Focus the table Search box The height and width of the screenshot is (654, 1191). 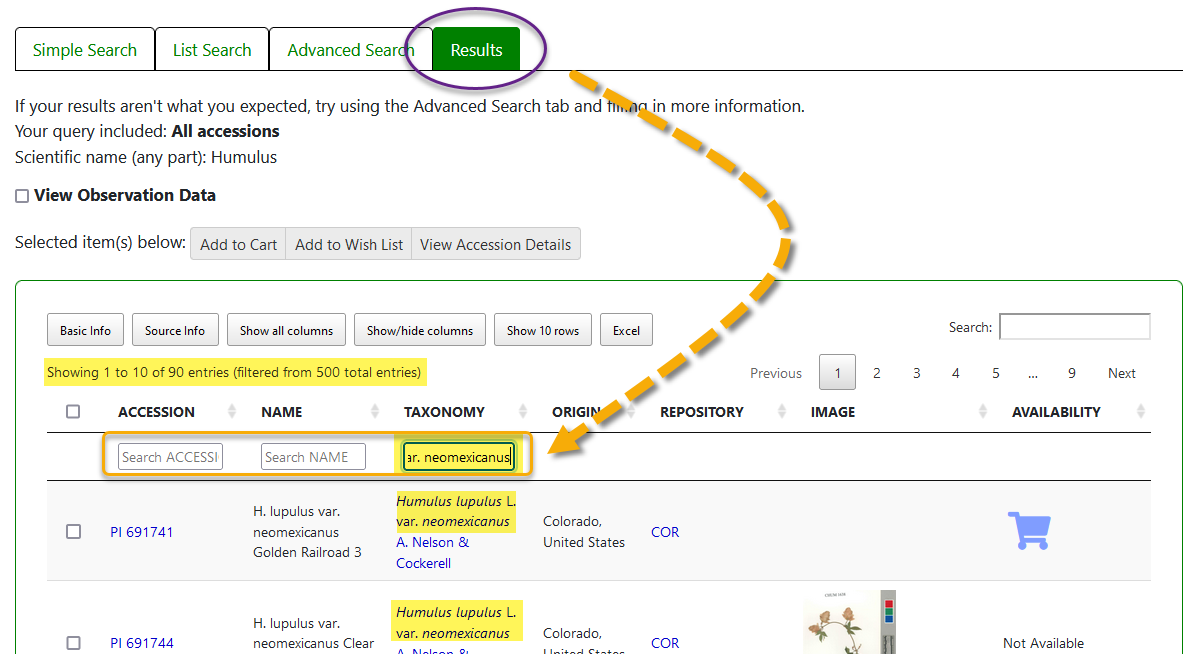(x=1074, y=327)
